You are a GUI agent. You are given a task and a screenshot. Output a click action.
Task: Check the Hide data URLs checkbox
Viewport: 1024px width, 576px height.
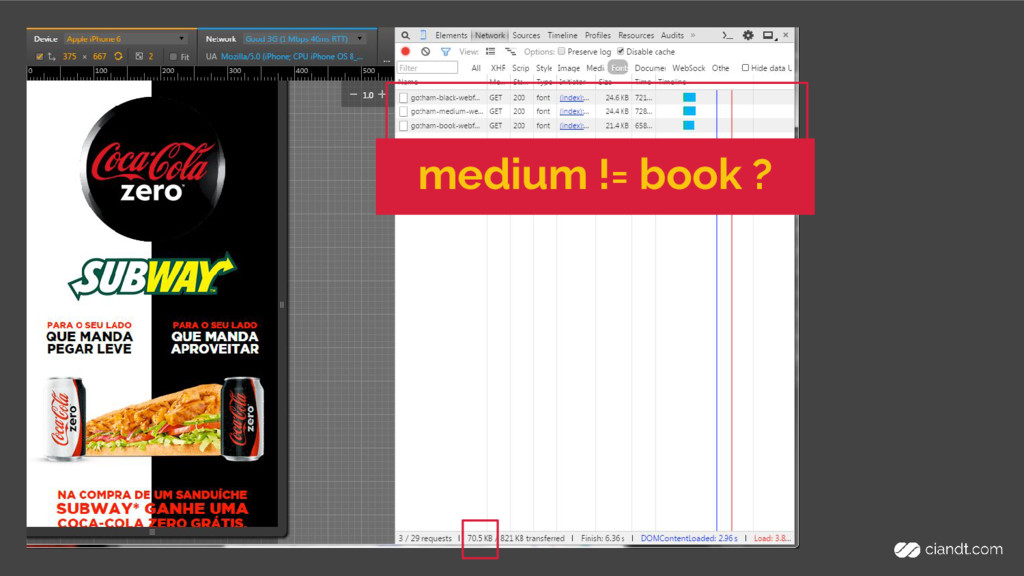[745, 67]
